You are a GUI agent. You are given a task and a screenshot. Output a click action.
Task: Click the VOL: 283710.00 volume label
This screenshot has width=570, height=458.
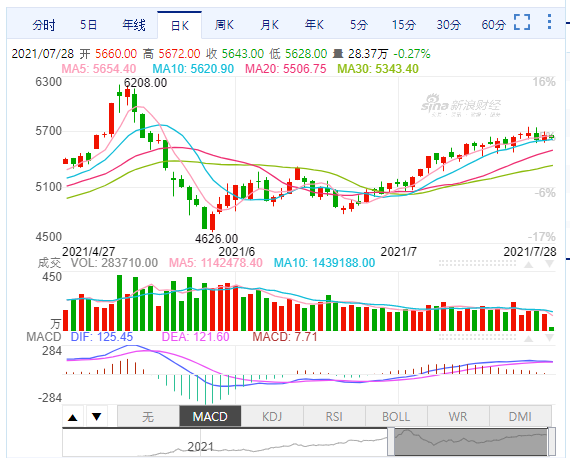(x=114, y=263)
